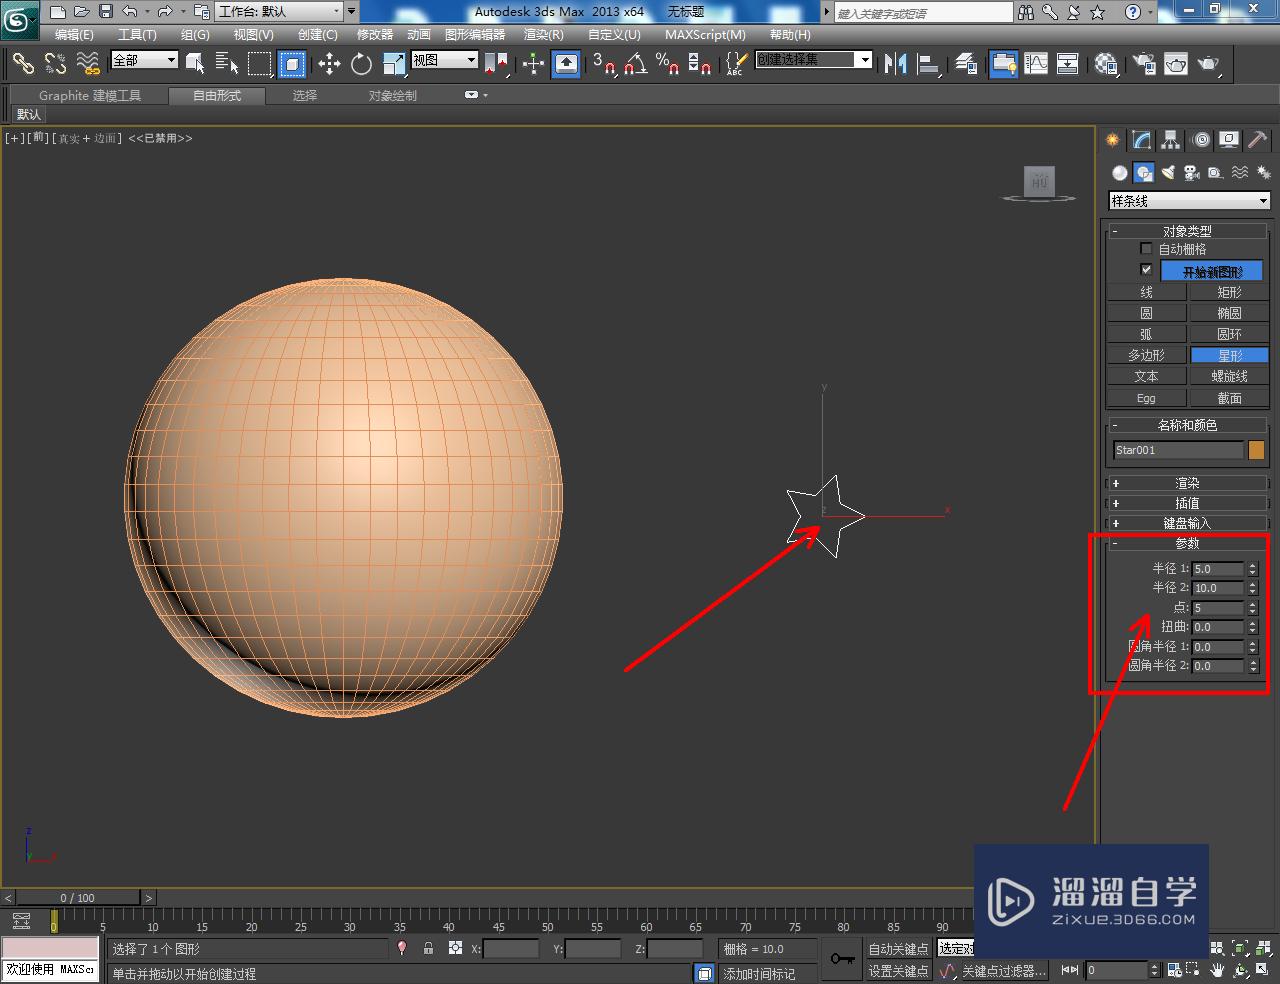Open the 工具(T) menu
1280x984 pixels.
tap(137, 35)
